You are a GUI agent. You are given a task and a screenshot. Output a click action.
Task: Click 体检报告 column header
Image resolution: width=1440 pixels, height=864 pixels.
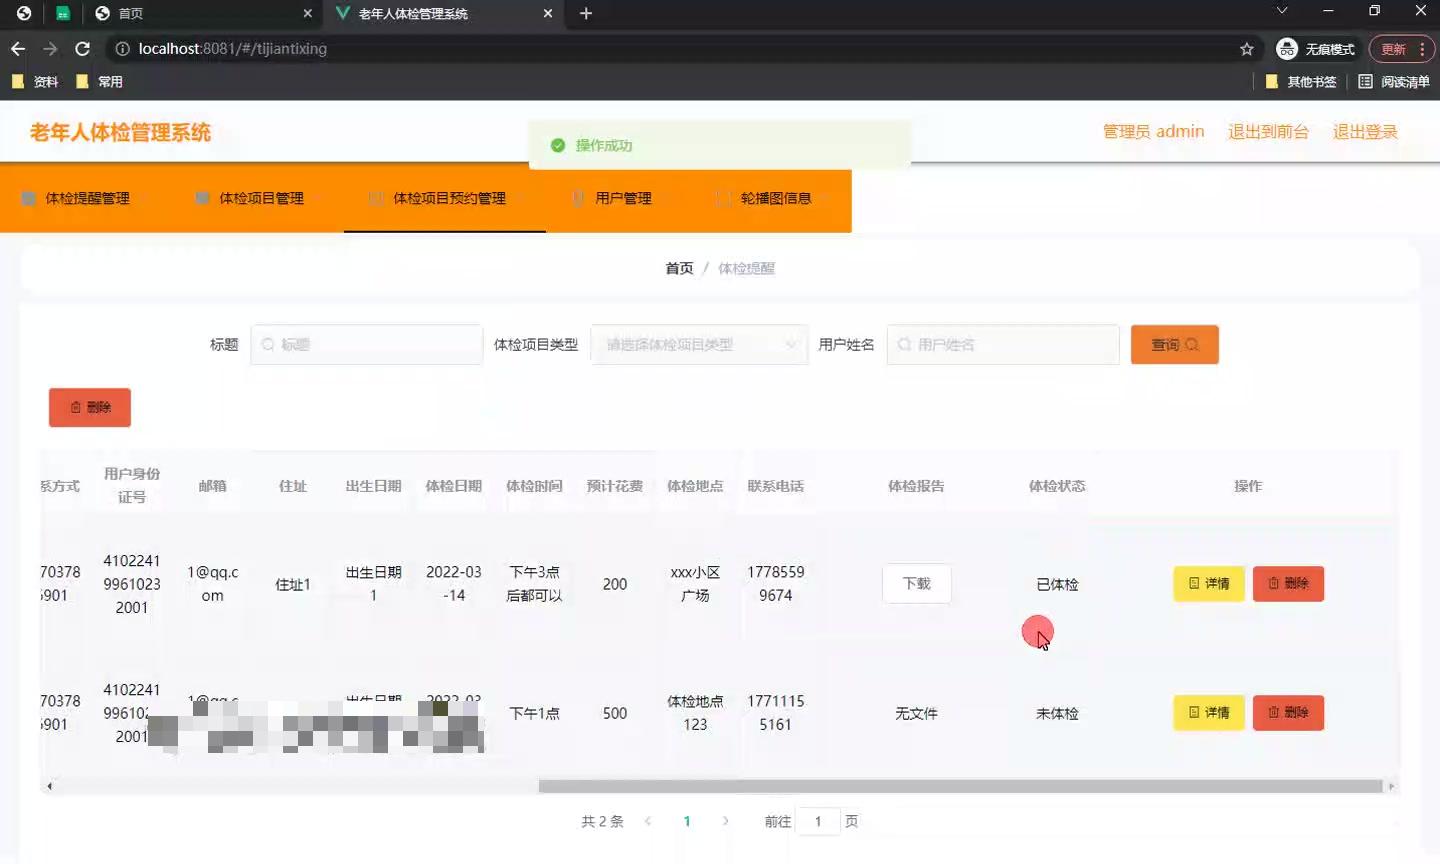coord(916,486)
